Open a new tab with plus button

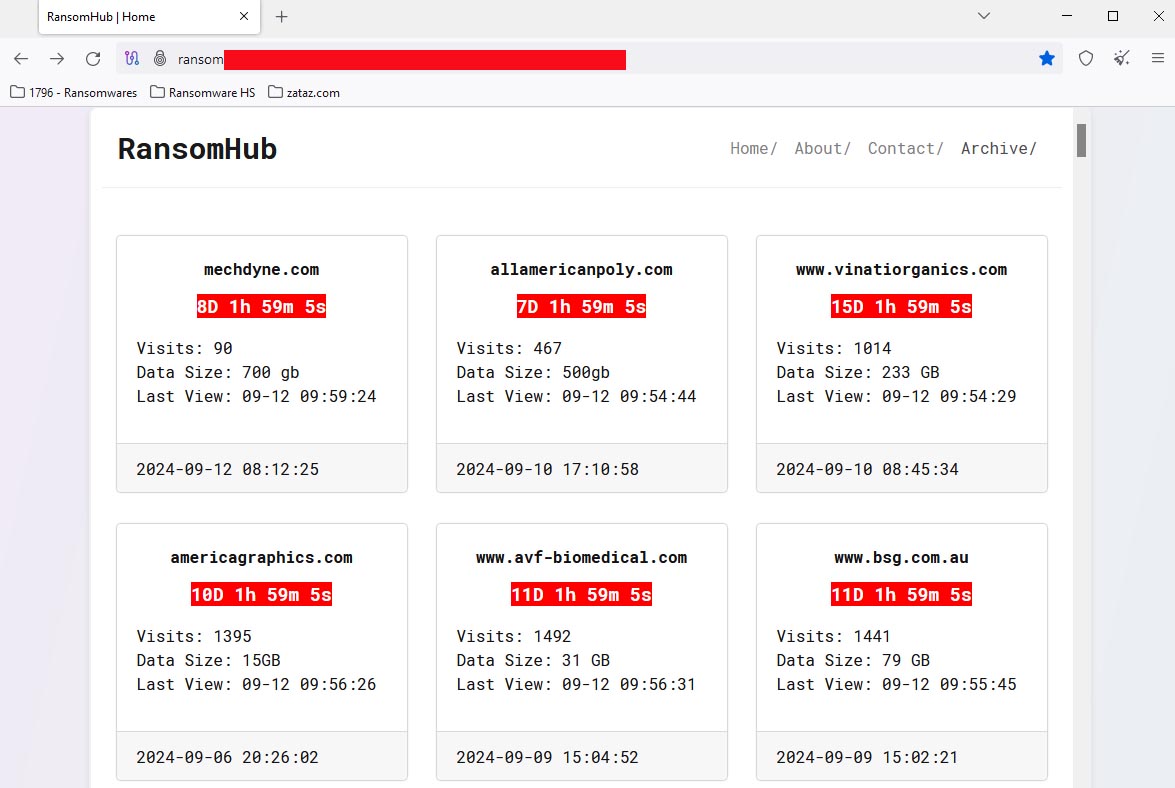point(282,16)
